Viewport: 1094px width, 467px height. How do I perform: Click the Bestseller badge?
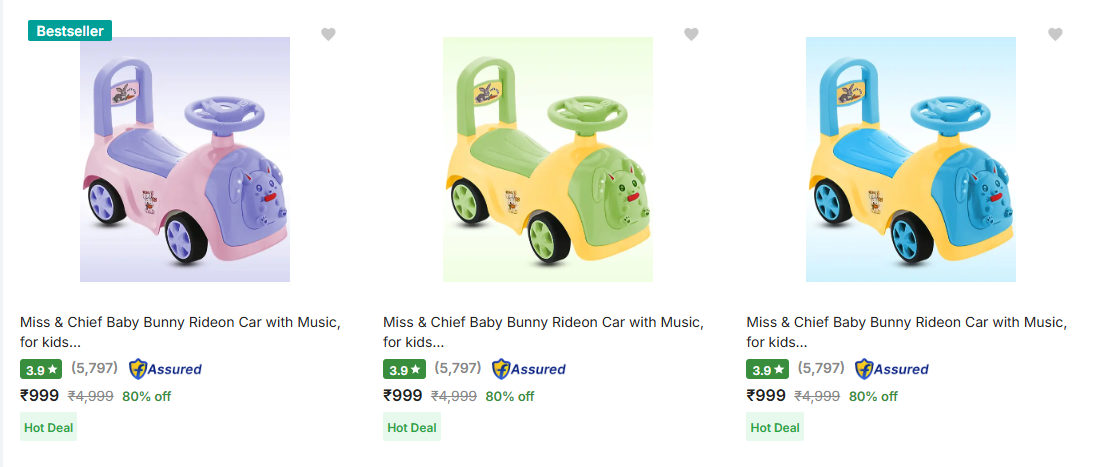click(x=70, y=31)
